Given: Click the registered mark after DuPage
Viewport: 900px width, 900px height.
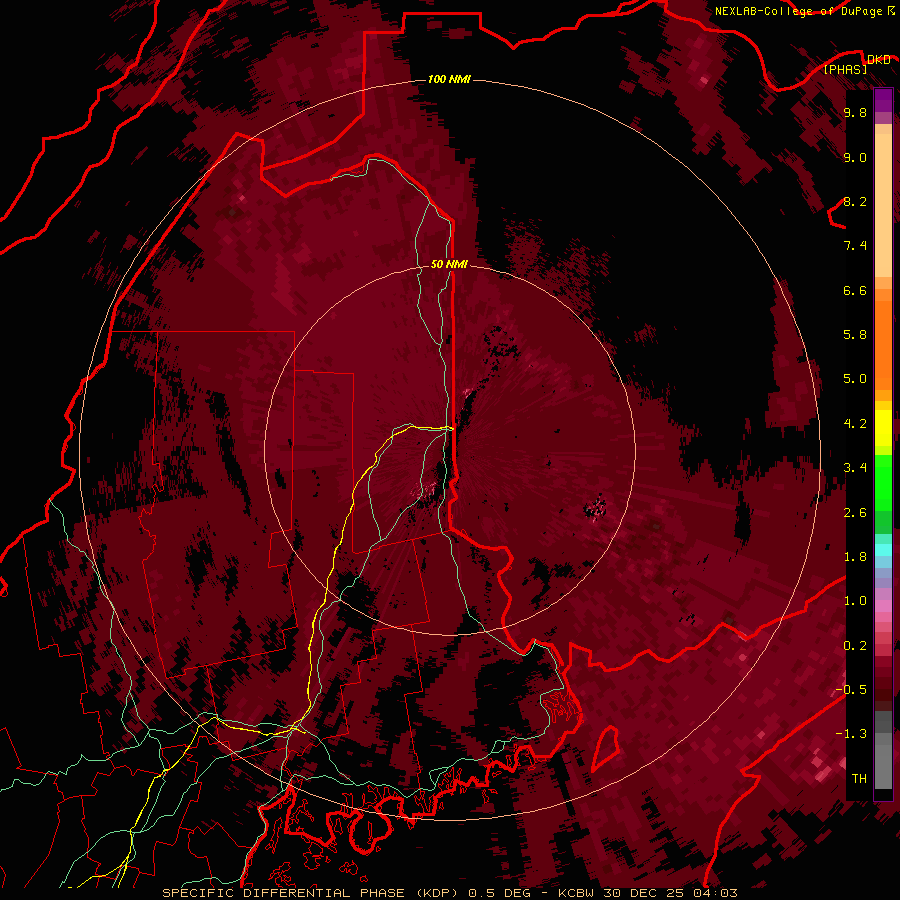Looking at the screenshot, I should point(891,10).
